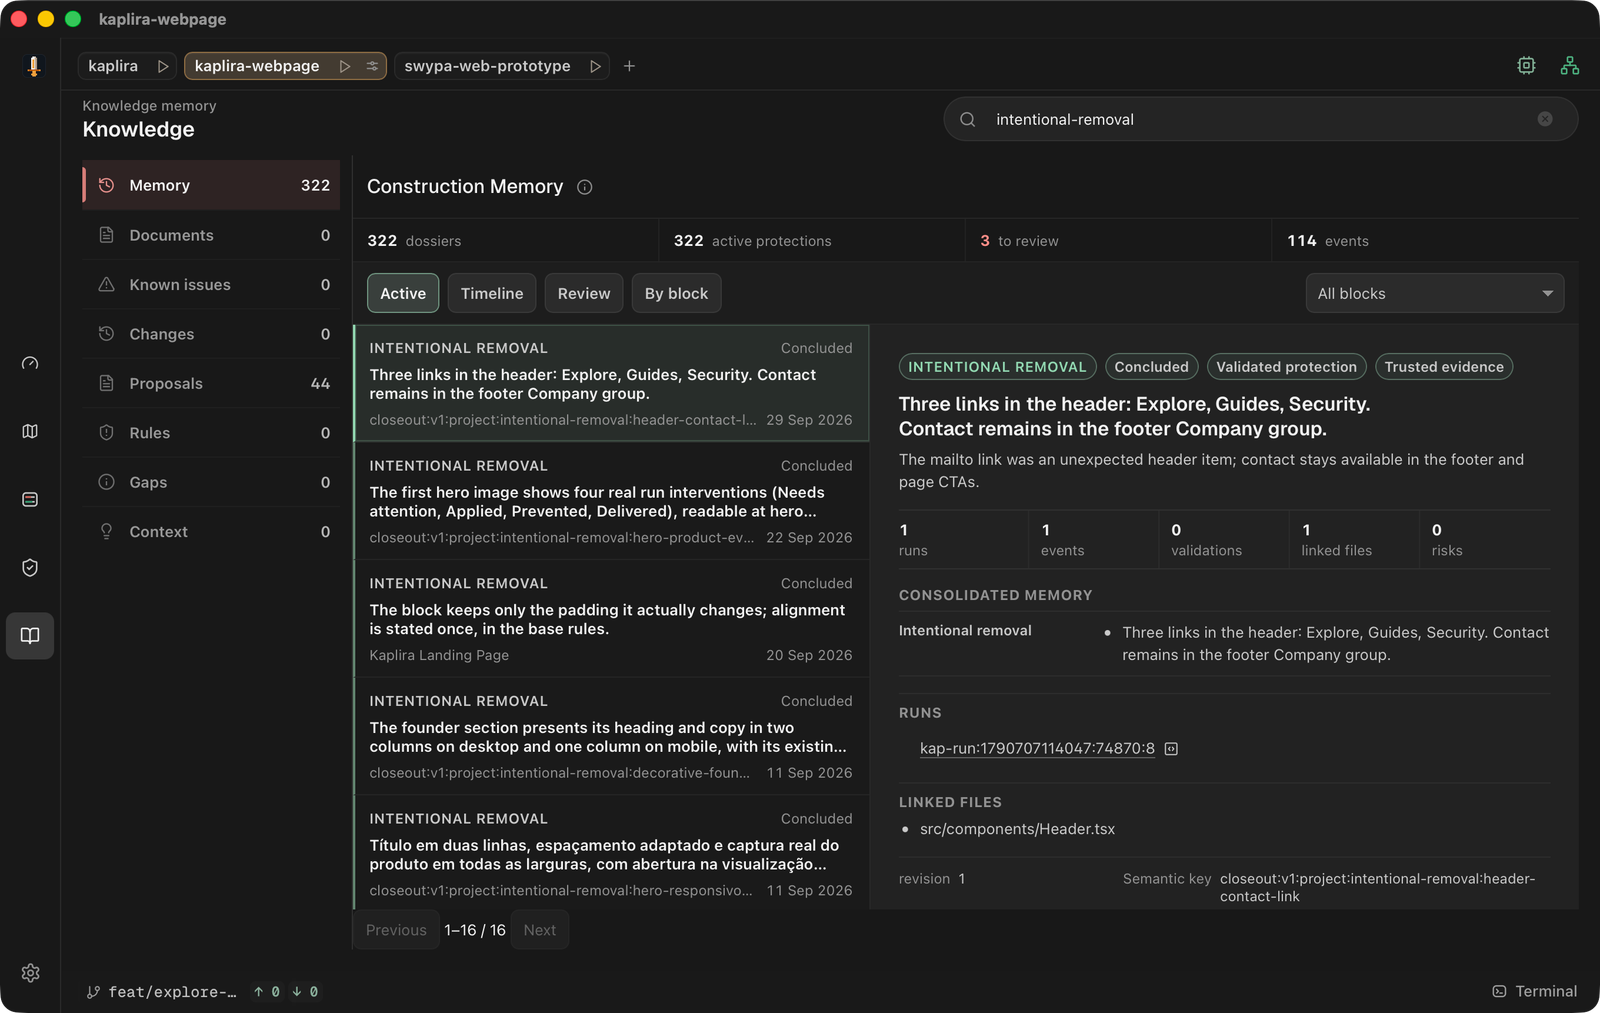The width and height of the screenshot is (1600, 1013).
Task: Show Construction Memory info tooltip icon
Action: (585, 187)
